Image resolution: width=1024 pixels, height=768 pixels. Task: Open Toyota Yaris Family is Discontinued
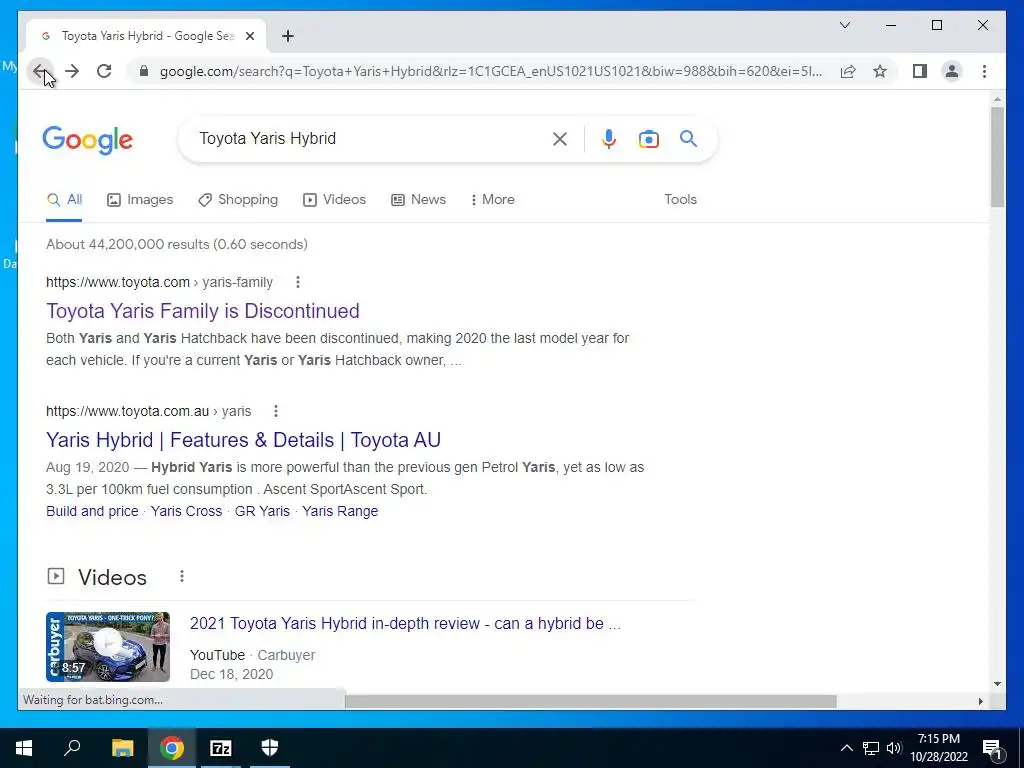pos(202,311)
